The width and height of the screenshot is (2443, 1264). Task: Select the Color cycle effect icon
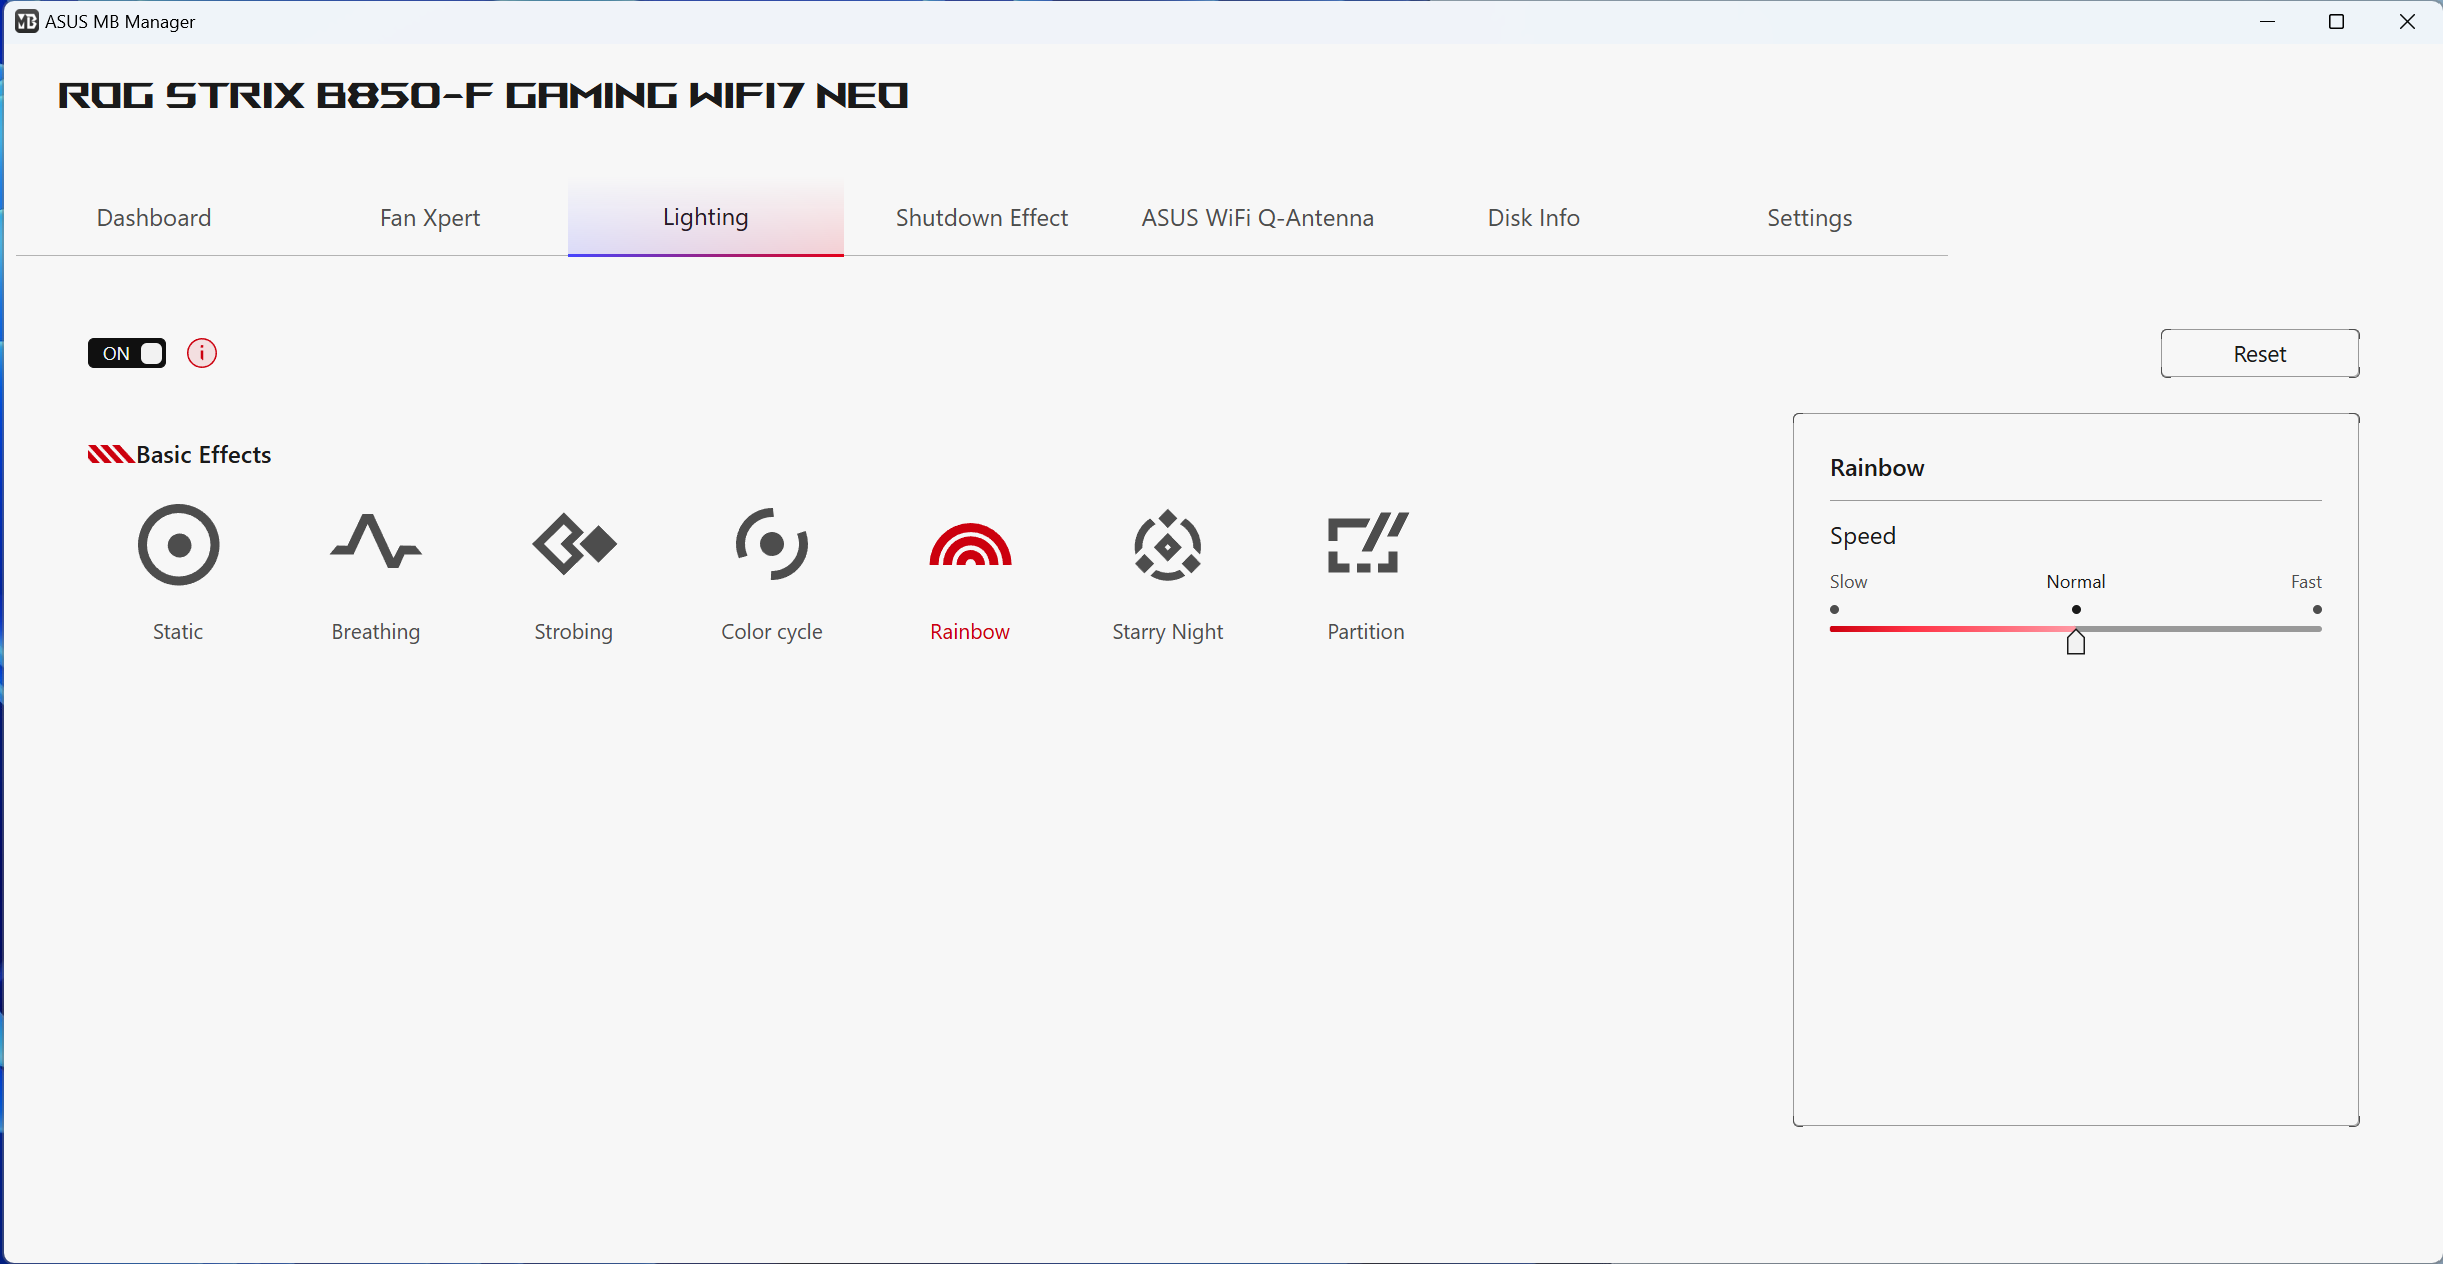pos(771,544)
